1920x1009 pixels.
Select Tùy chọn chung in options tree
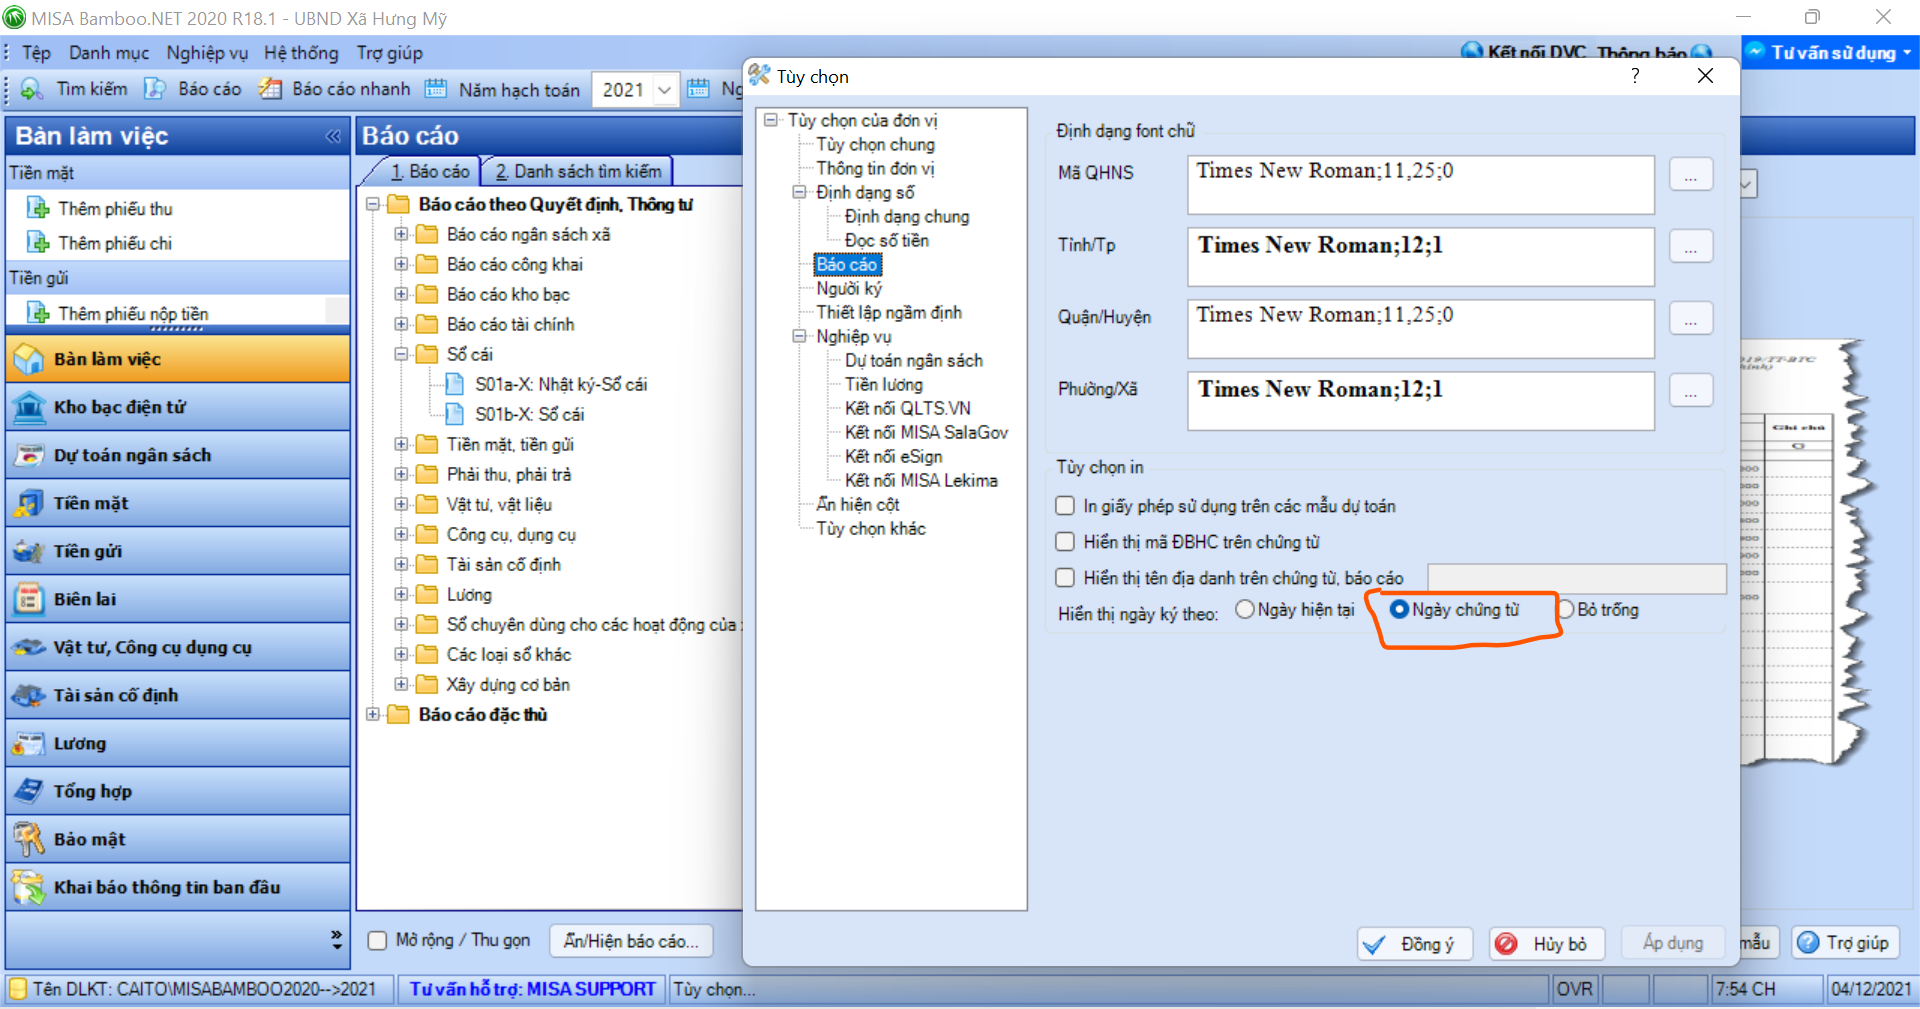875,144
